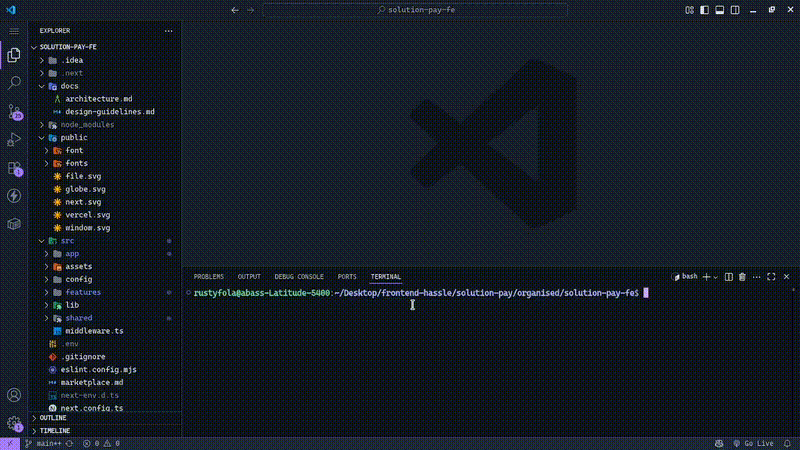Viewport: 800px width, 450px height.
Task: Open architecture.md file
Action: 105,99
